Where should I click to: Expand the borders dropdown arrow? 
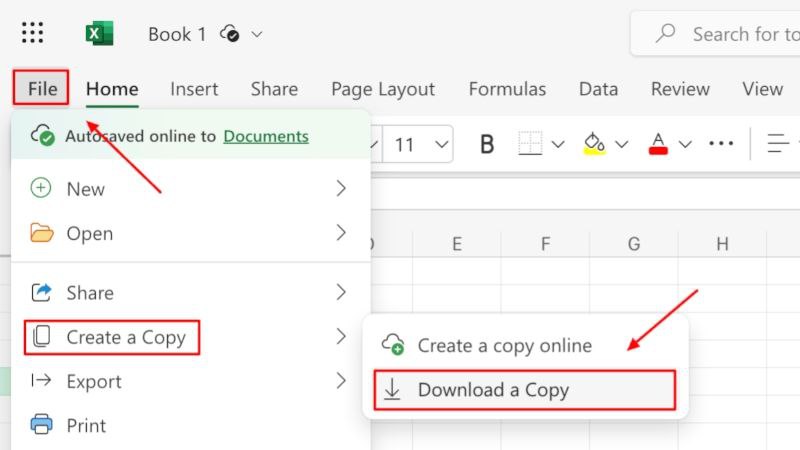558,144
